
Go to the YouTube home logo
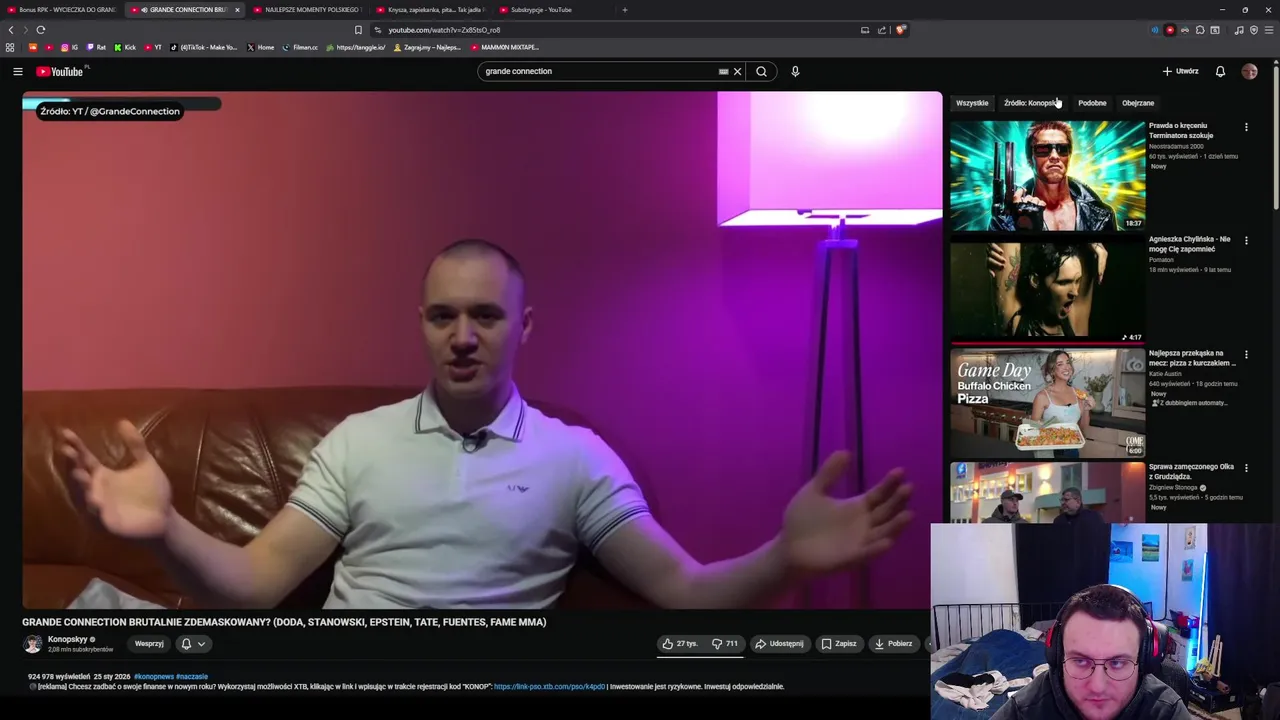click(60, 71)
